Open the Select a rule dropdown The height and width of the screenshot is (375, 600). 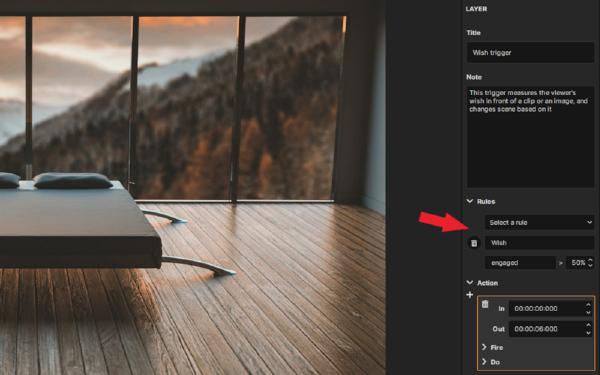tap(540, 222)
